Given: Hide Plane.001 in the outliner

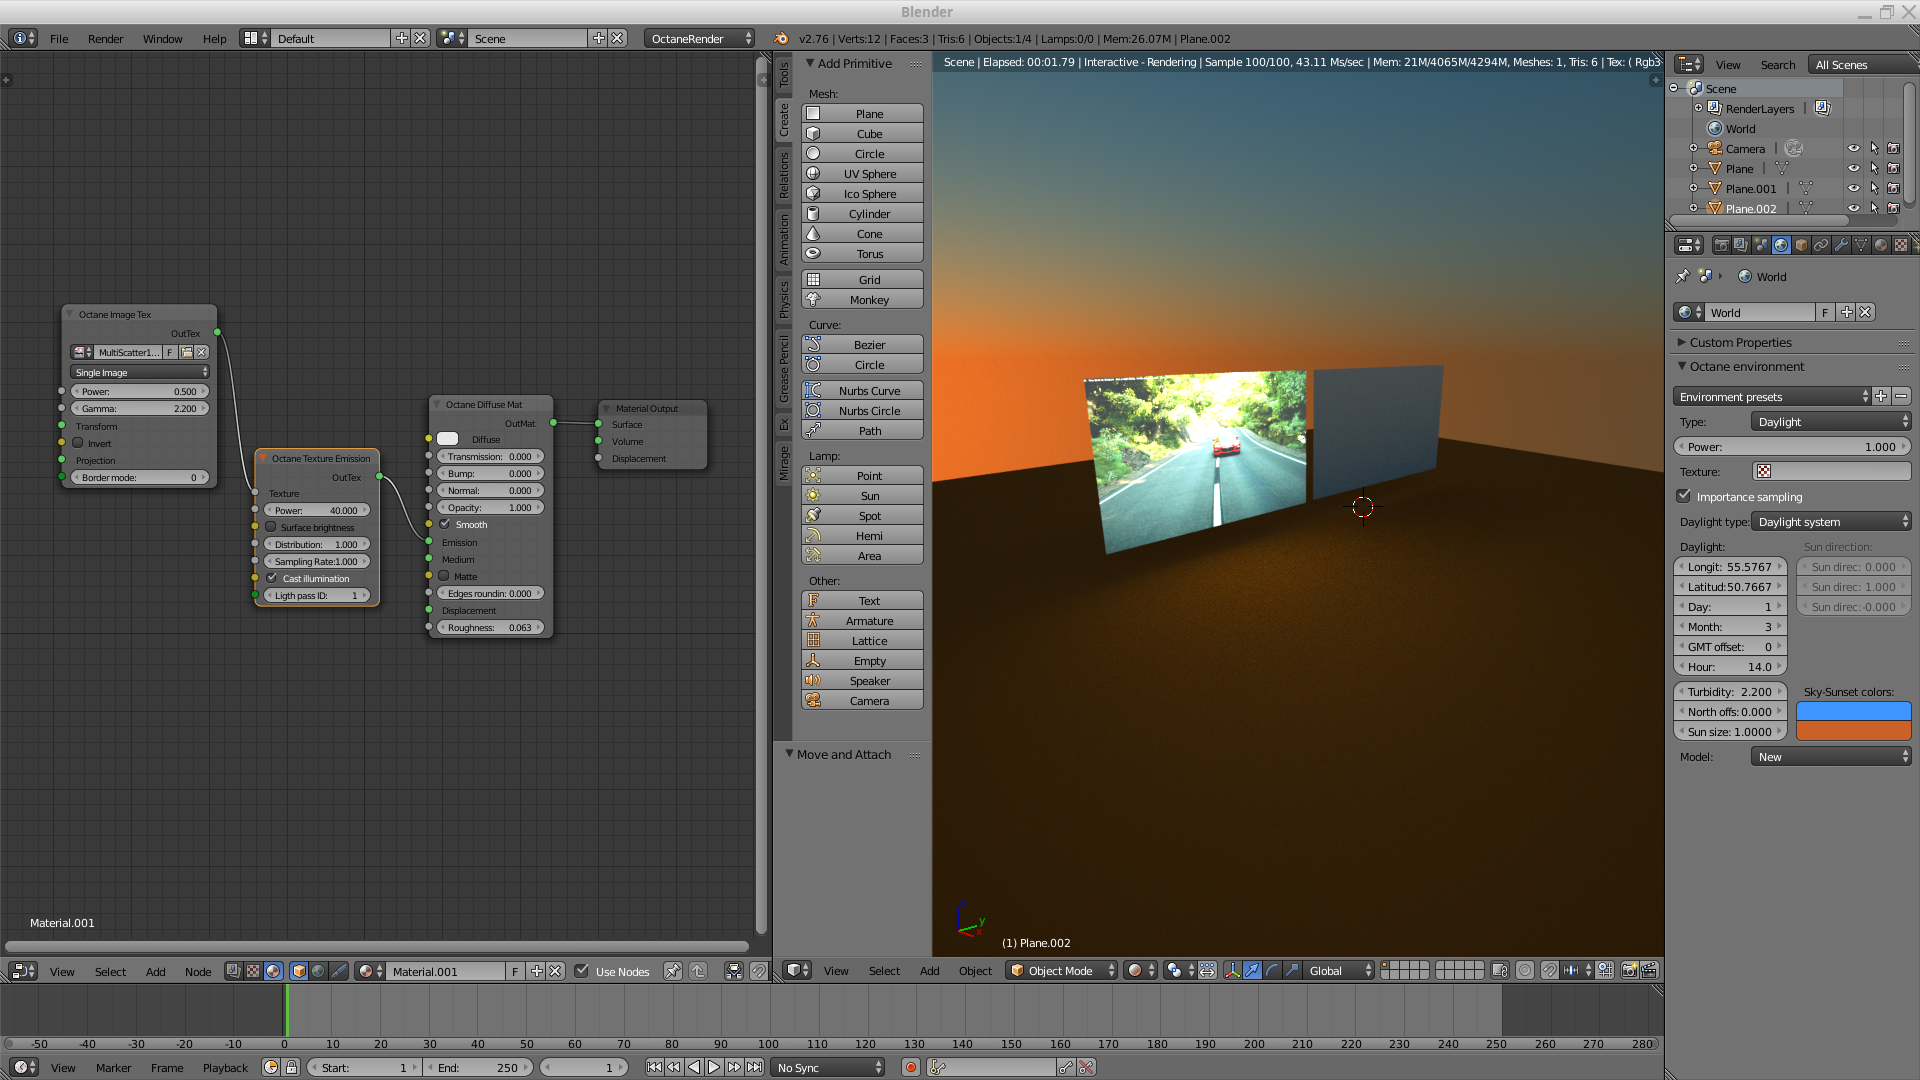Looking at the screenshot, I should click(x=1853, y=188).
